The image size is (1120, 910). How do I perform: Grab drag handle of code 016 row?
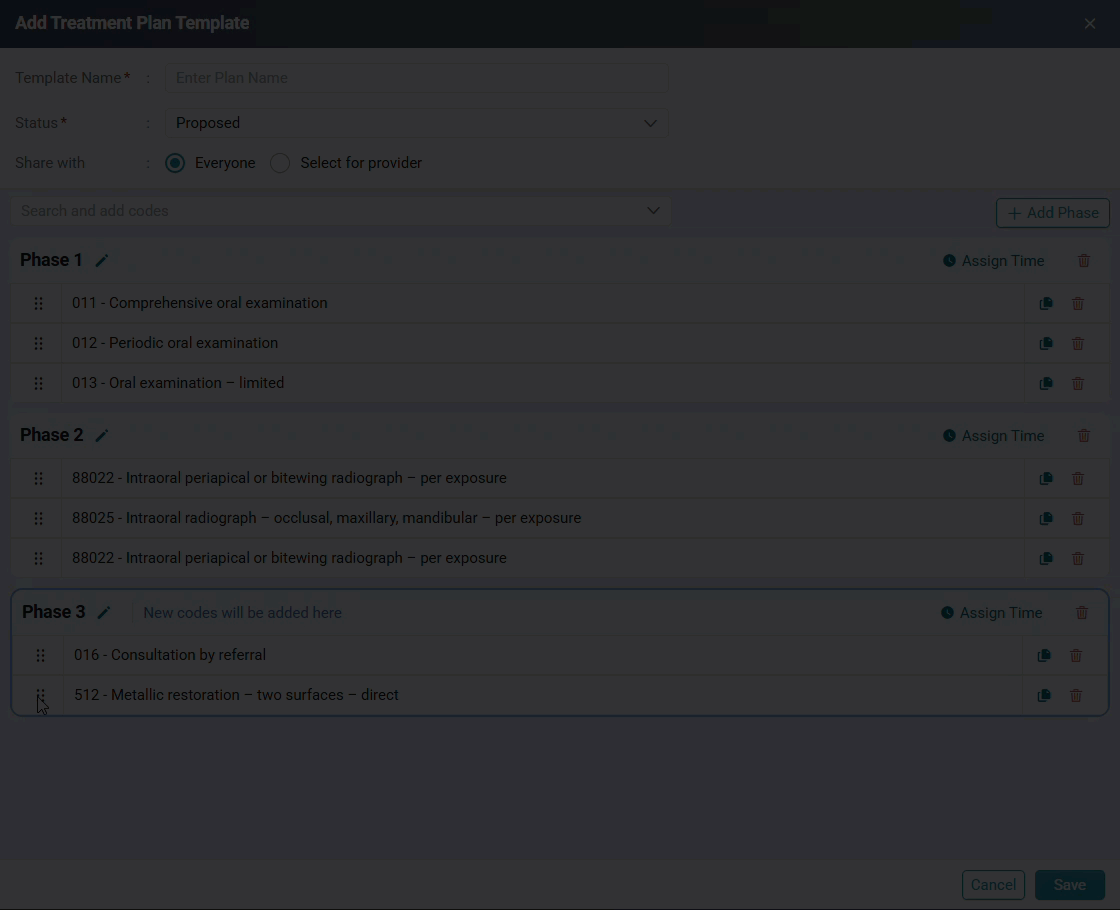coord(41,656)
